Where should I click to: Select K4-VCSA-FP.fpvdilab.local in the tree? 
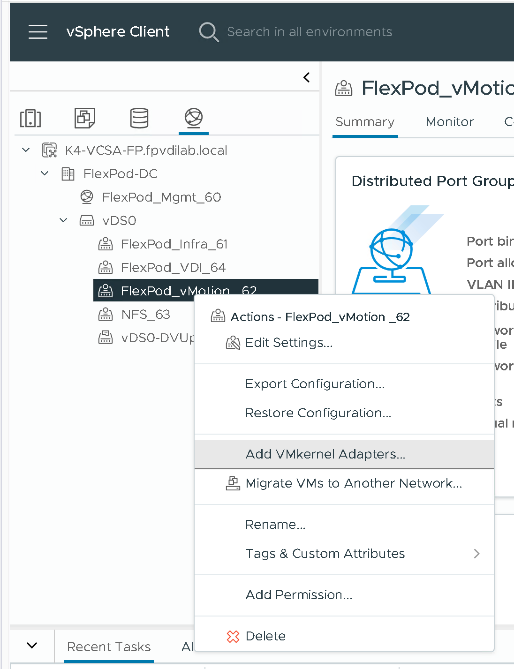pyautogui.click(x=146, y=151)
